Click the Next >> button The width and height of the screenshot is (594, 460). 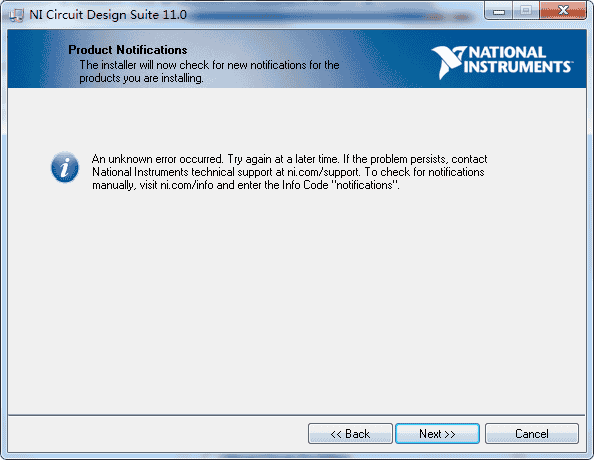pos(437,433)
